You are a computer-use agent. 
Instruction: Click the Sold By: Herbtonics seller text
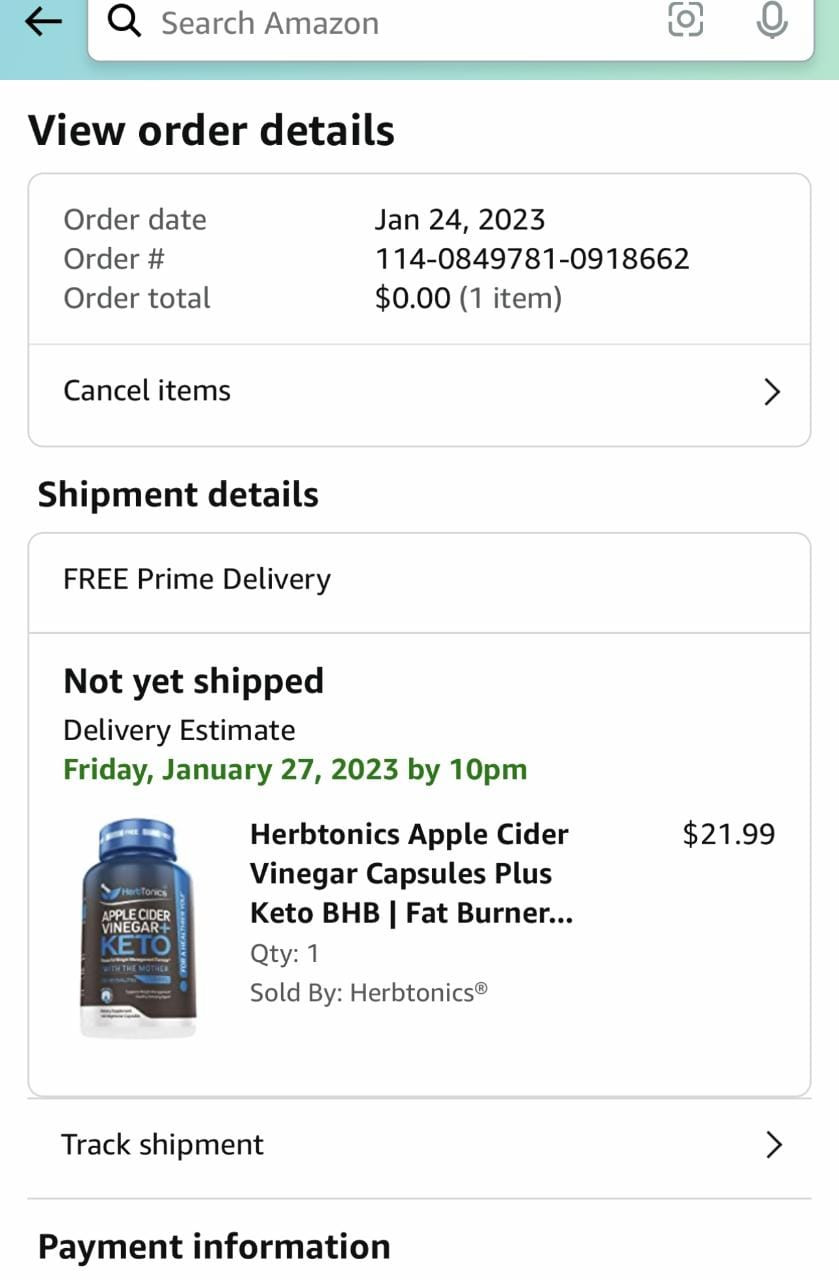pyautogui.click(x=368, y=992)
